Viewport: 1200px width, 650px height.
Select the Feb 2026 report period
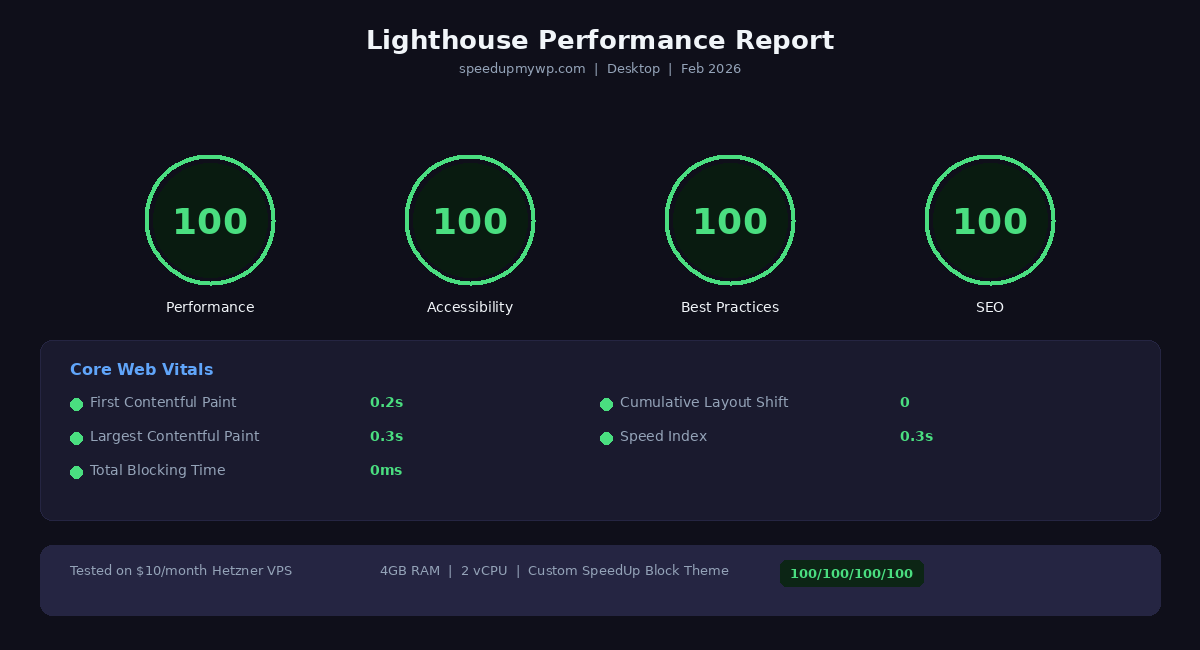(710, 68)
